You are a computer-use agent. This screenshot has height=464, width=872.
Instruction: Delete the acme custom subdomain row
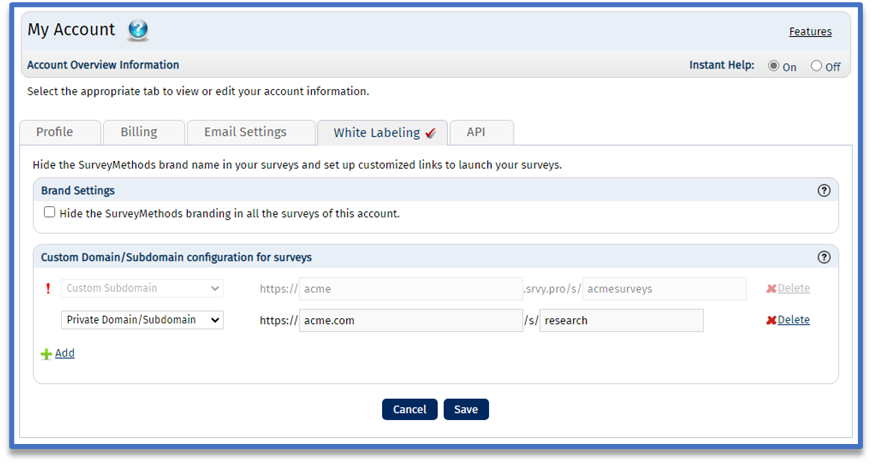pos(794,288)
